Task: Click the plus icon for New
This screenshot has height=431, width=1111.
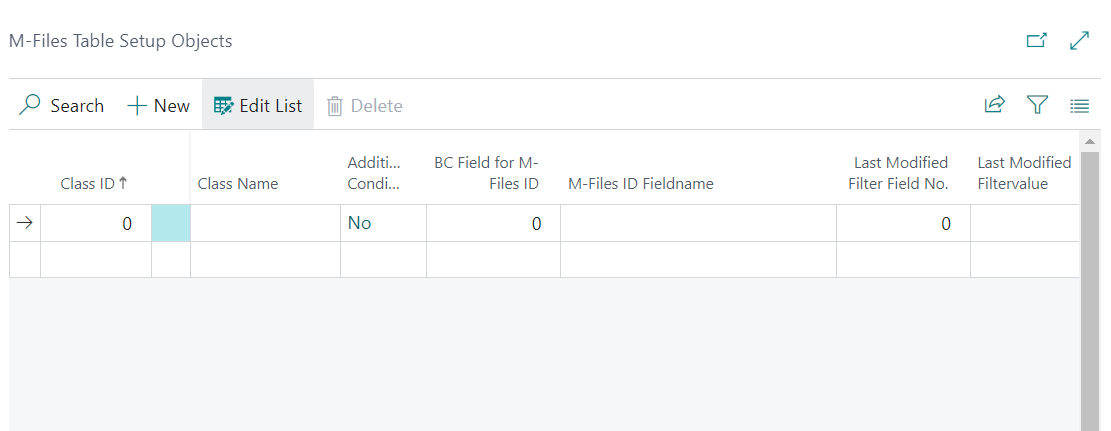Action: coord(136,106)
